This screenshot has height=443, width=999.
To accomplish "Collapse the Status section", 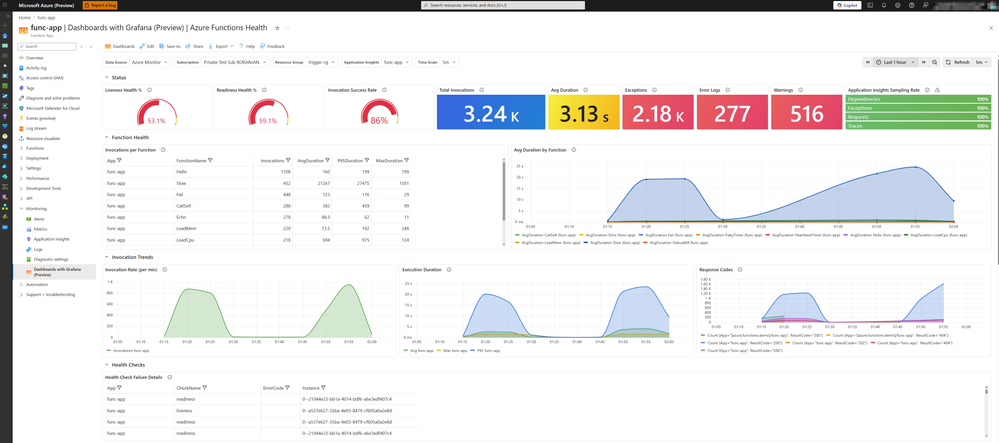I will pos(106,78).
